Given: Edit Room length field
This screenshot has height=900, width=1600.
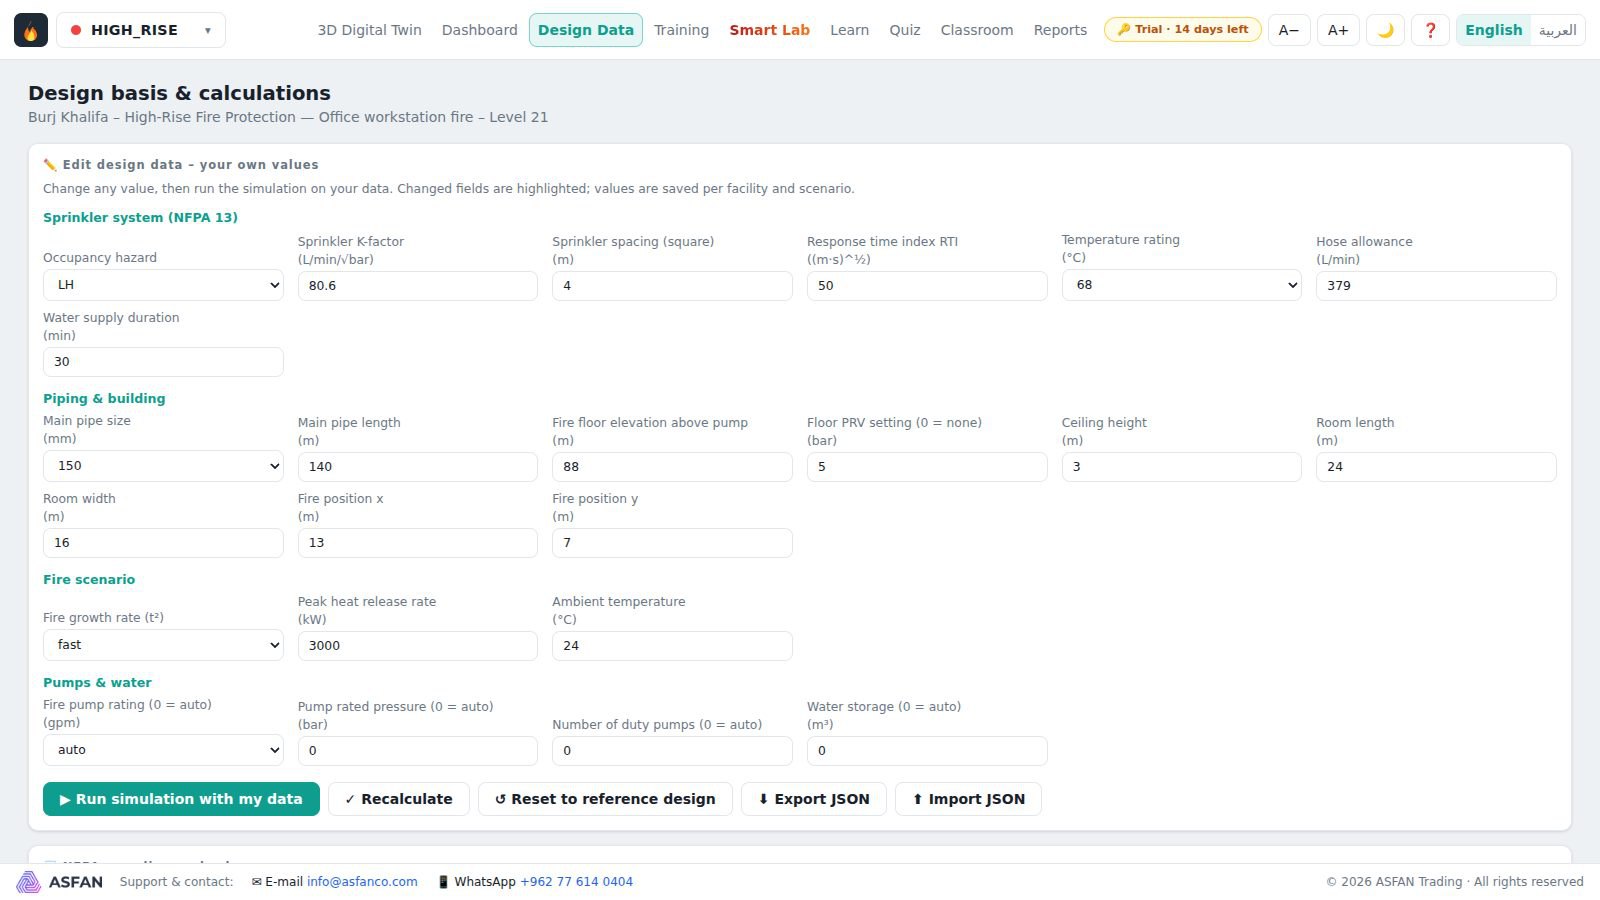Looking at the screenshot, I should coord(1436,467).
